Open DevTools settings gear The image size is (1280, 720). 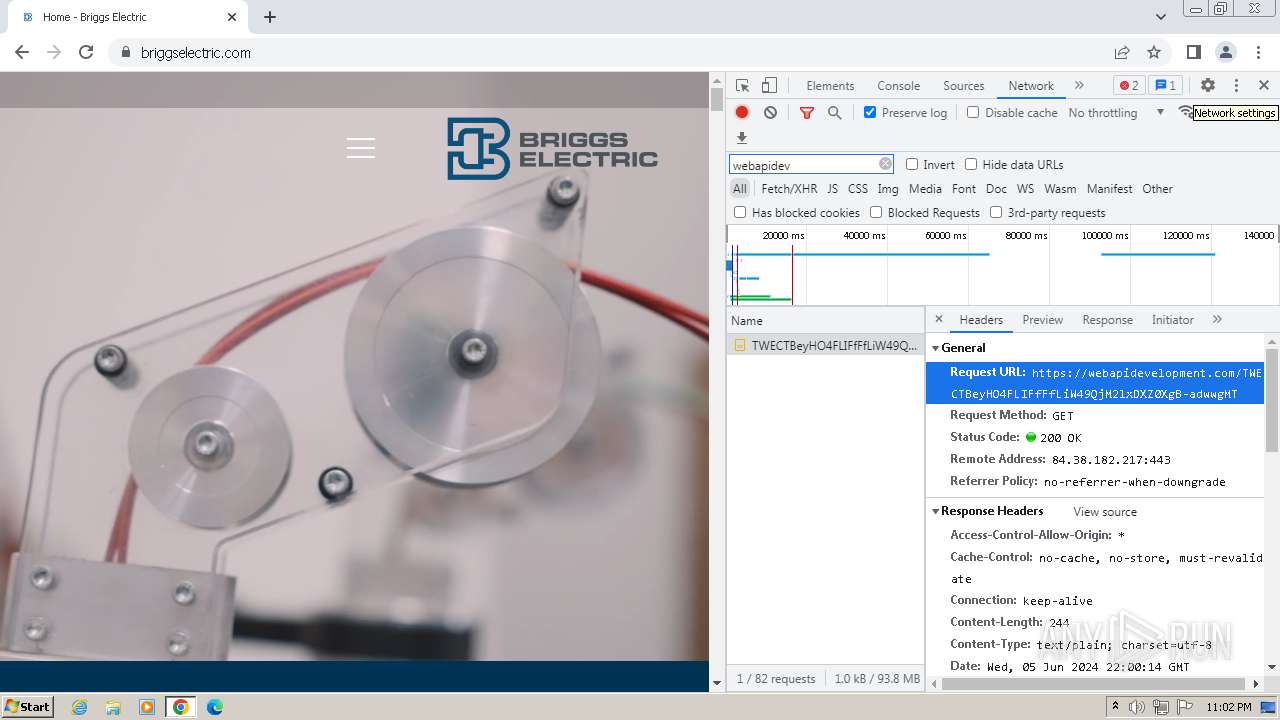pyautogui.click(x=1208, y=86)
